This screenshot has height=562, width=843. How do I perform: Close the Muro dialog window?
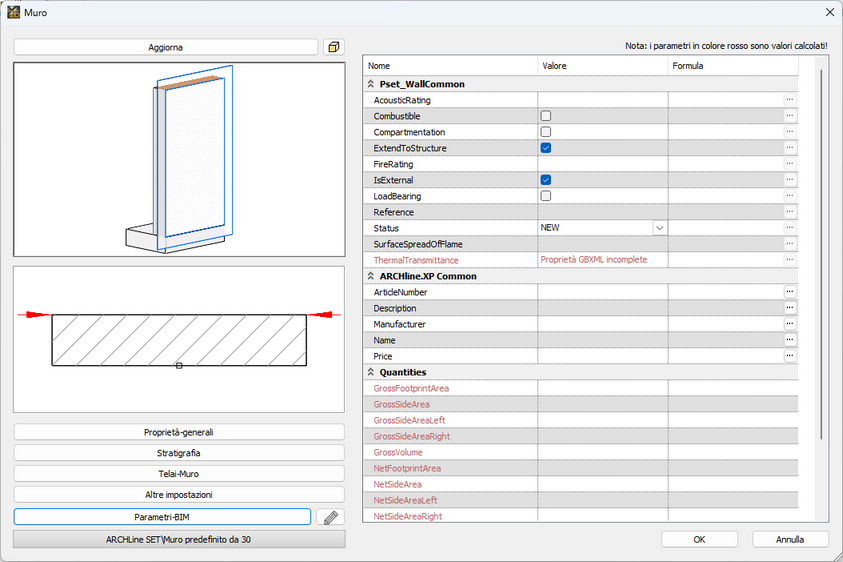[830, 12]
